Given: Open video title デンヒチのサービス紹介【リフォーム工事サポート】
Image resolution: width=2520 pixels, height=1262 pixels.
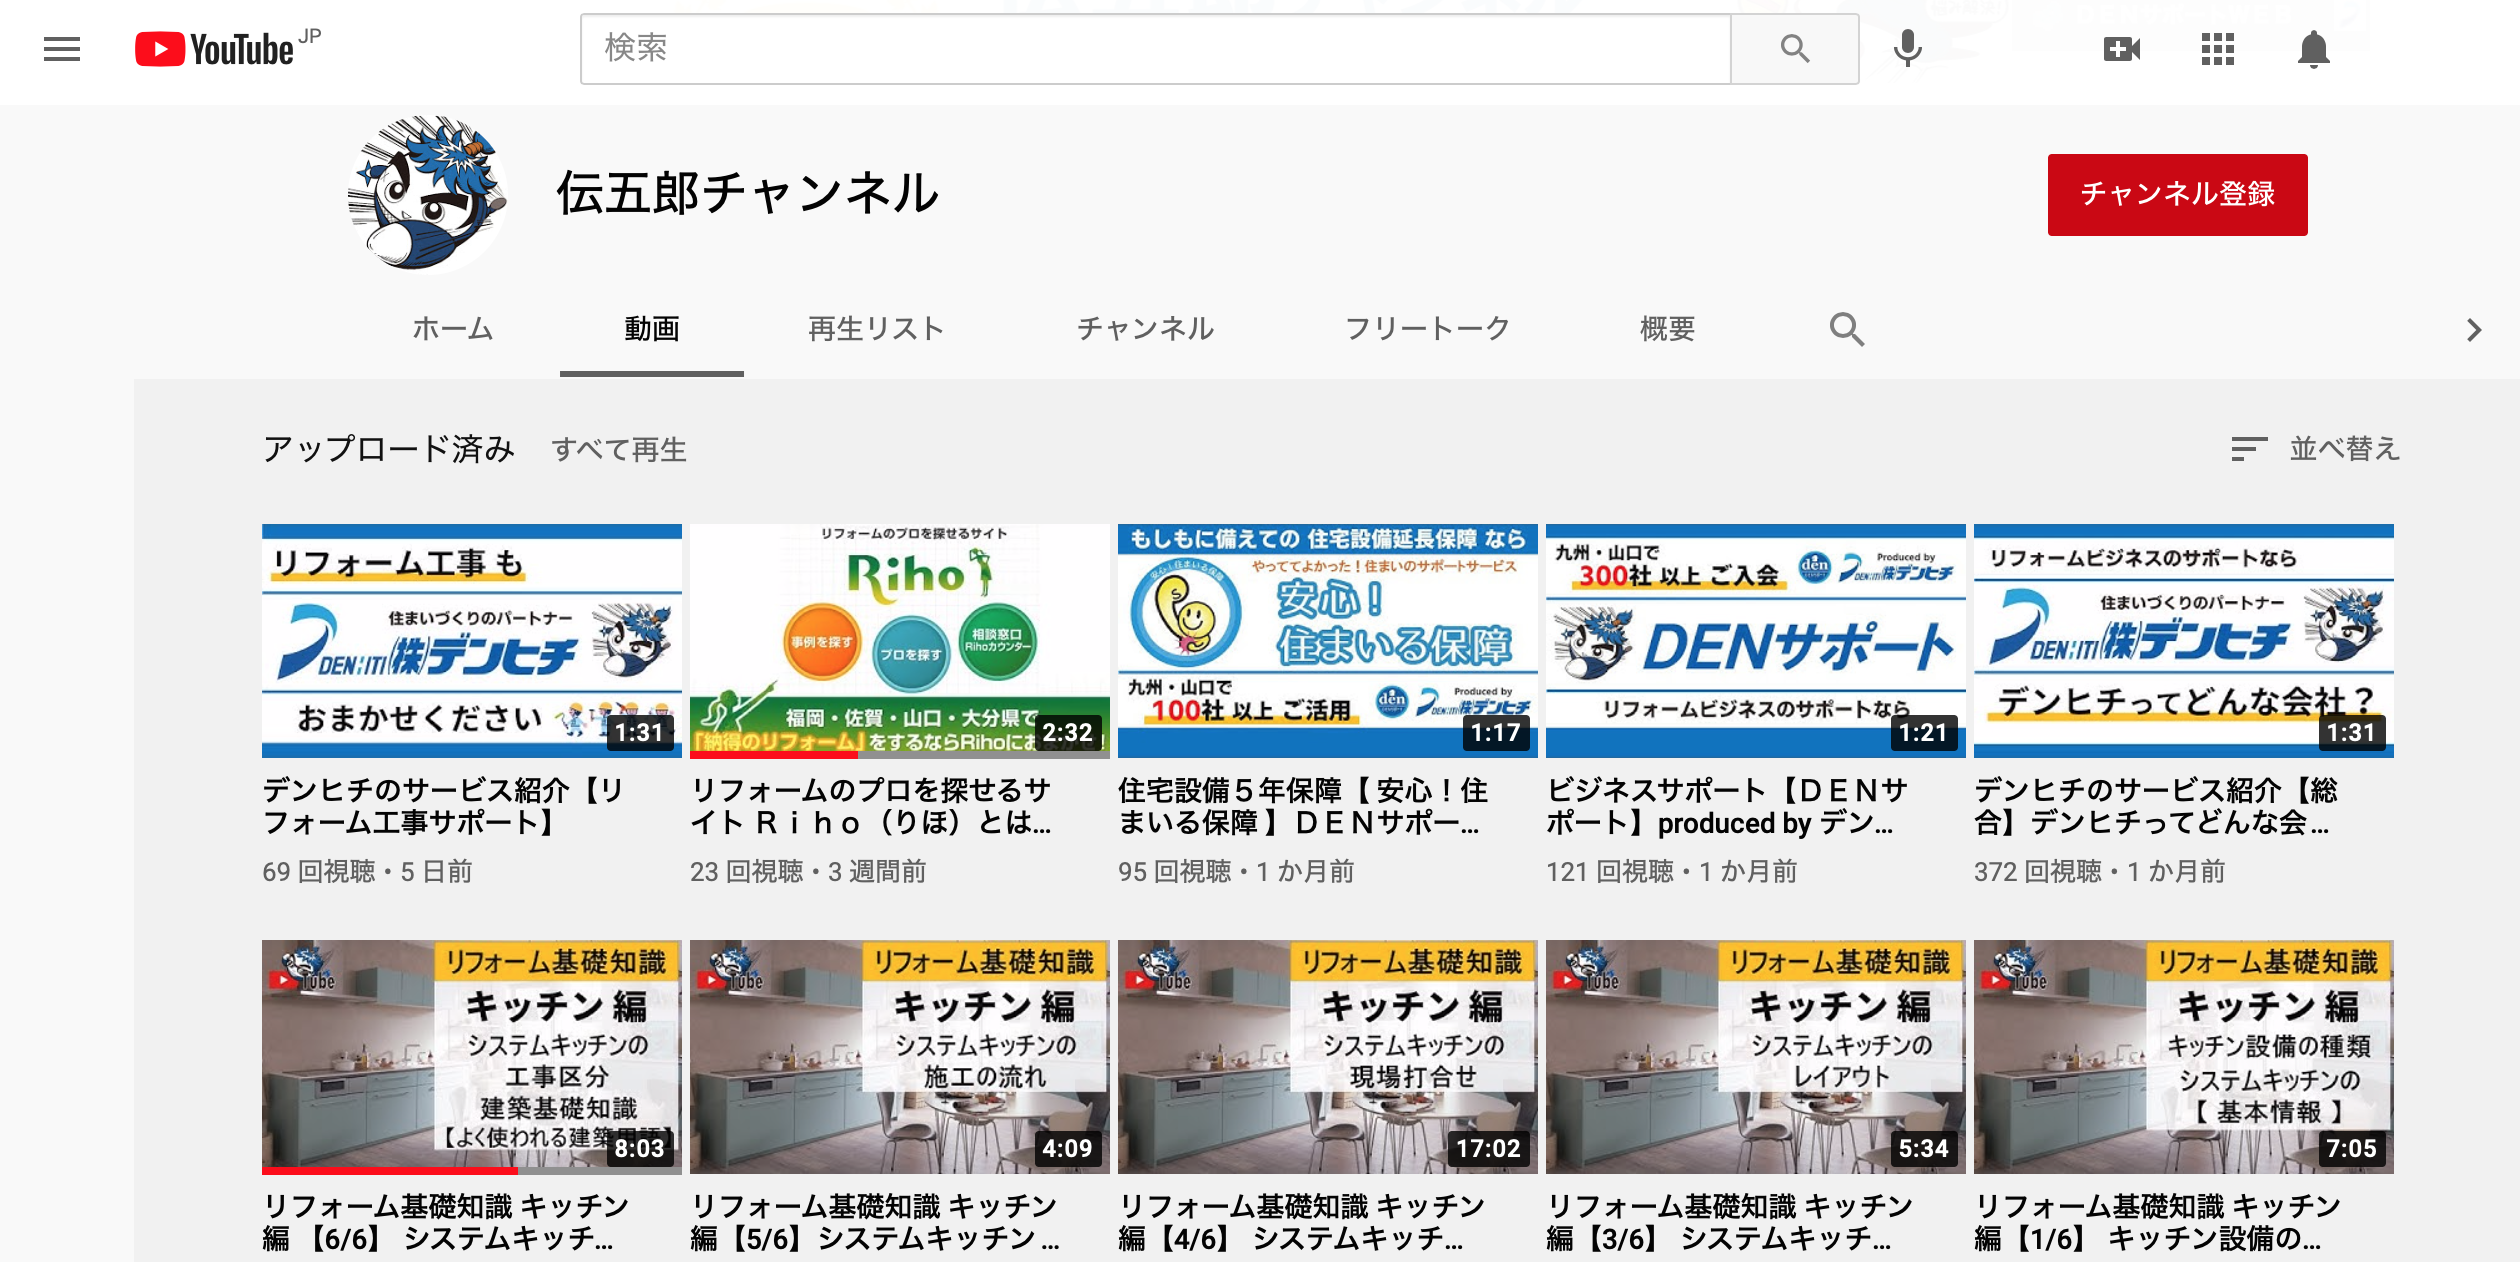Looking at the screenshot, I should 443,806.
